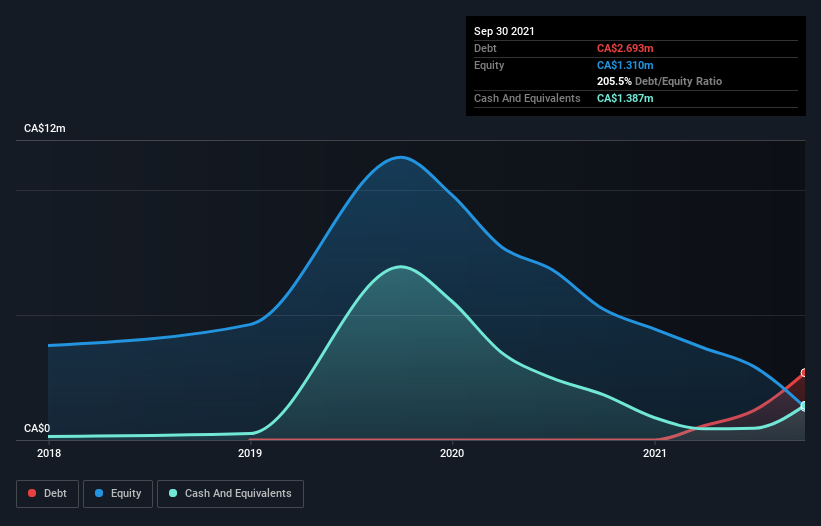Click the 205.5% Debt/Equity Ratio text
The width and height of the screenshot is (821, 526).
point(659,81)
